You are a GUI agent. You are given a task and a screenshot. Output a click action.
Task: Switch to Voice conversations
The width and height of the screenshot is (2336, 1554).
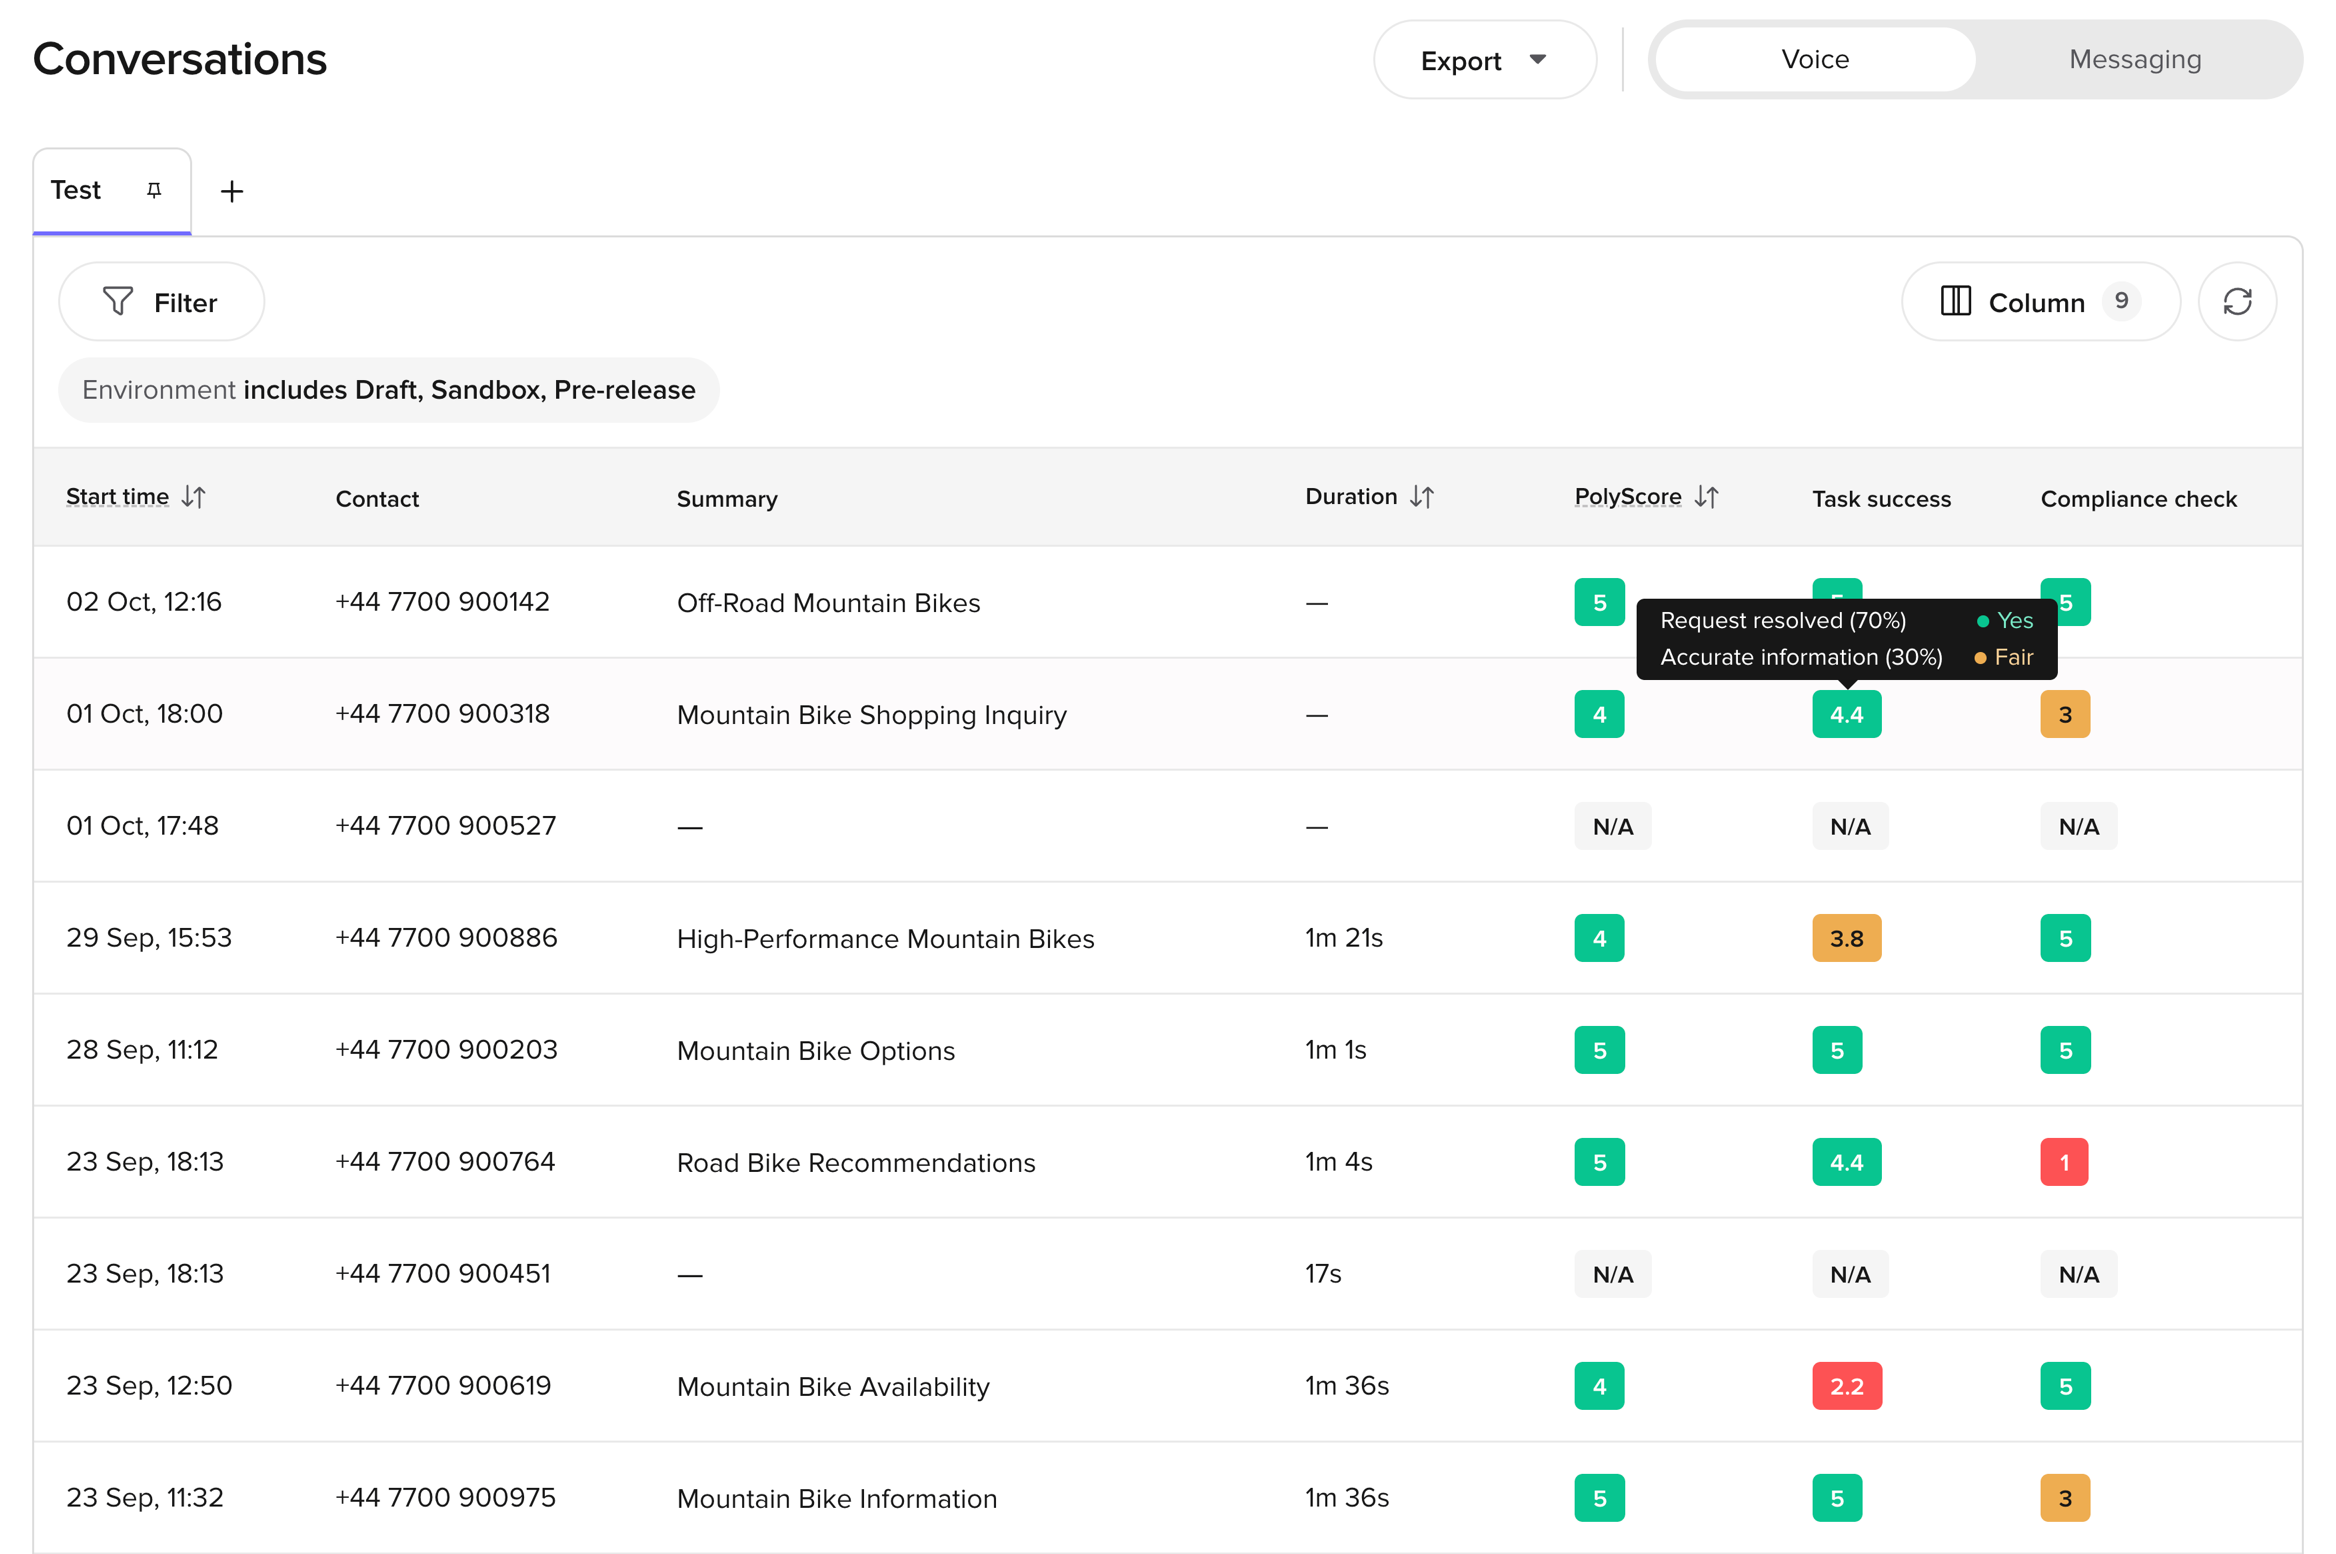click(x=1815, y=60)
